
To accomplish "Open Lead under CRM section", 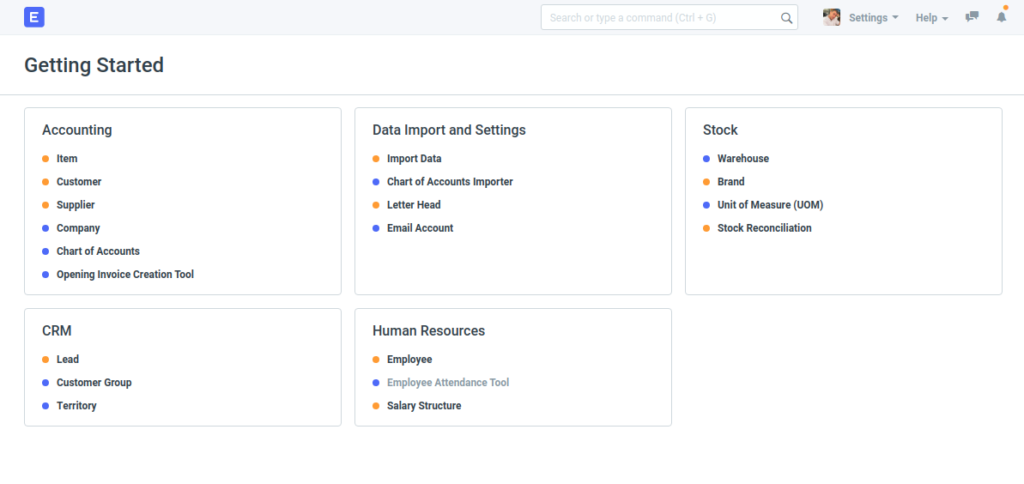I will coord(68,360).
